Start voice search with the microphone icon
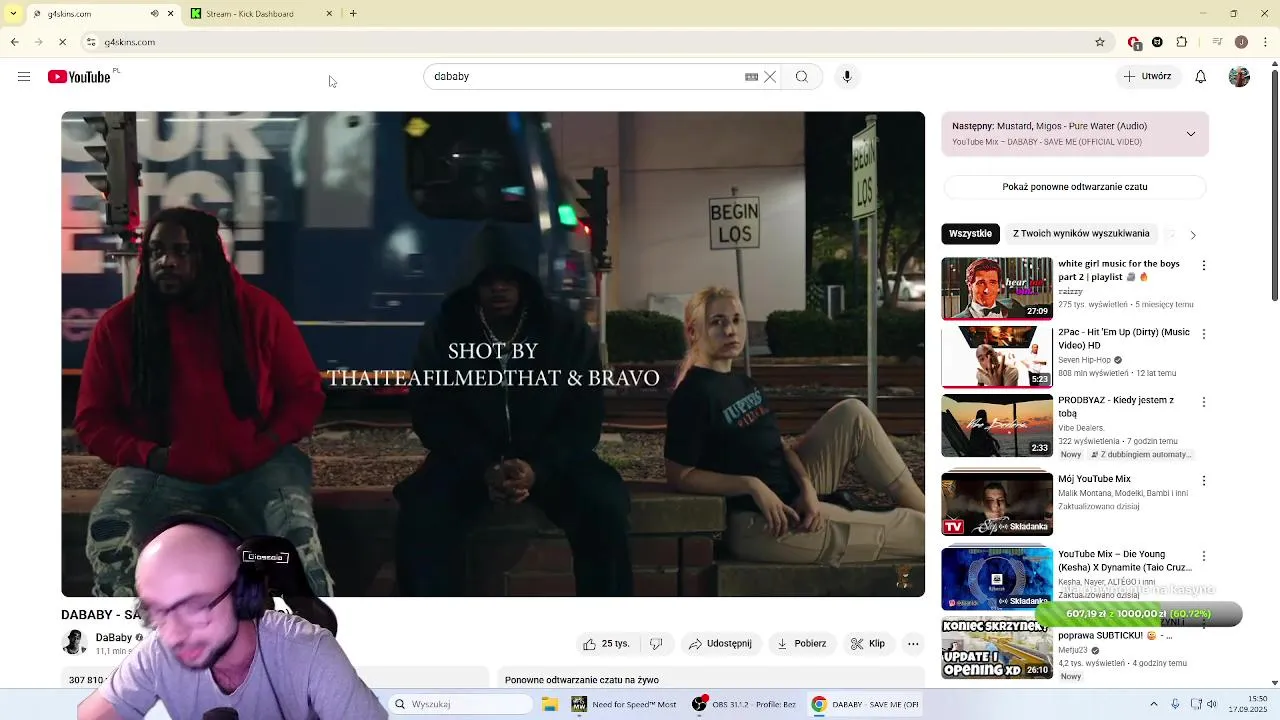Viewport: 1280px width, 720px height. [x=847, y=77]
